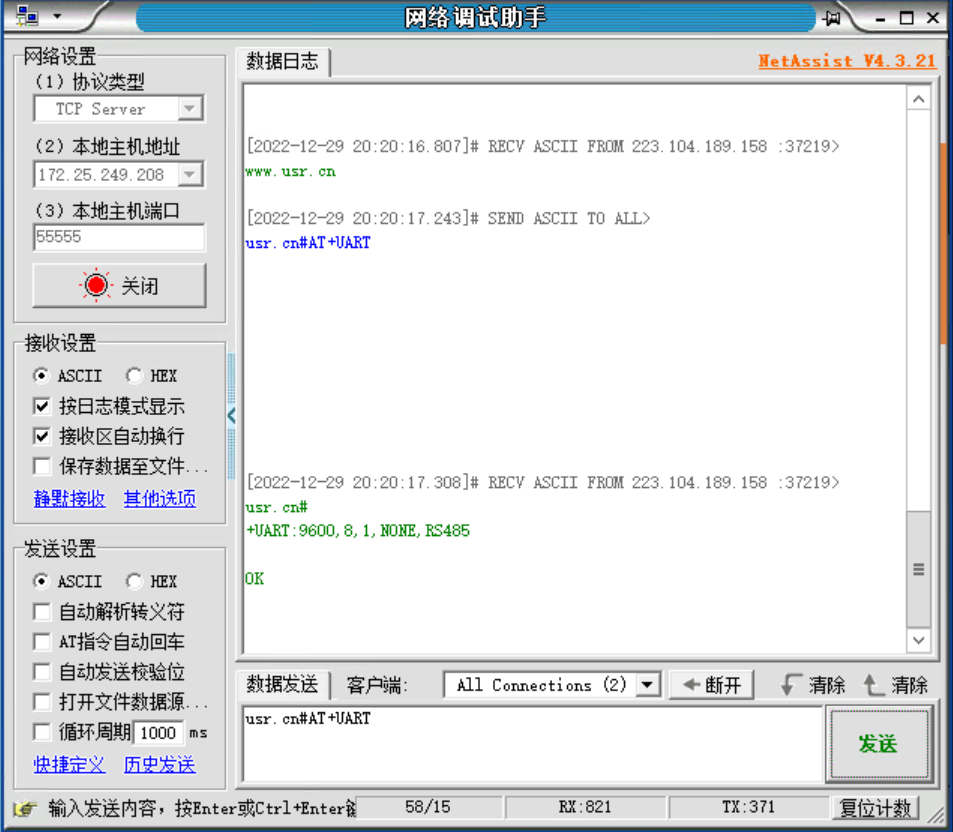Enable the loop period checkbox

pos(42,732)
